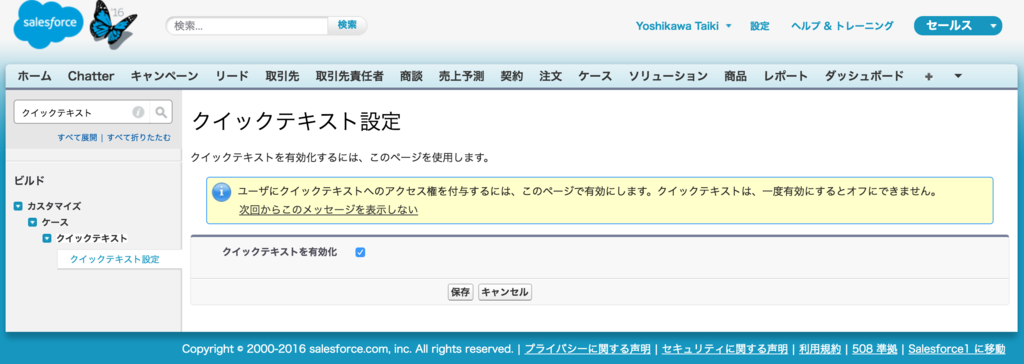Switch to the ケース tab
The width and height of the screenshot is (1024, 364).
595,76
